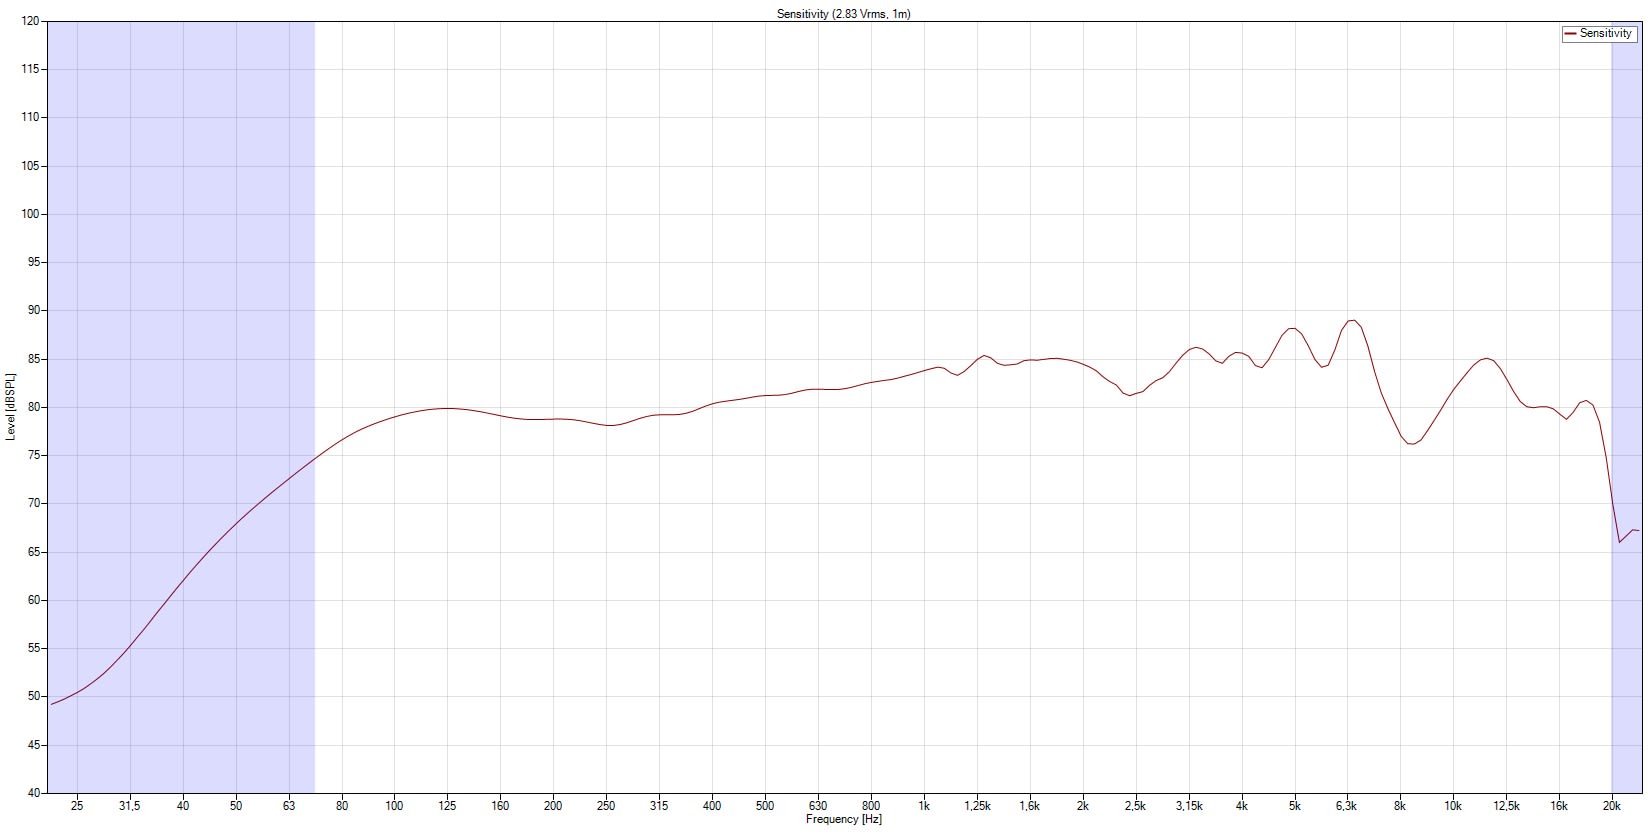Click the 120 label on level axis

point(31,21)
